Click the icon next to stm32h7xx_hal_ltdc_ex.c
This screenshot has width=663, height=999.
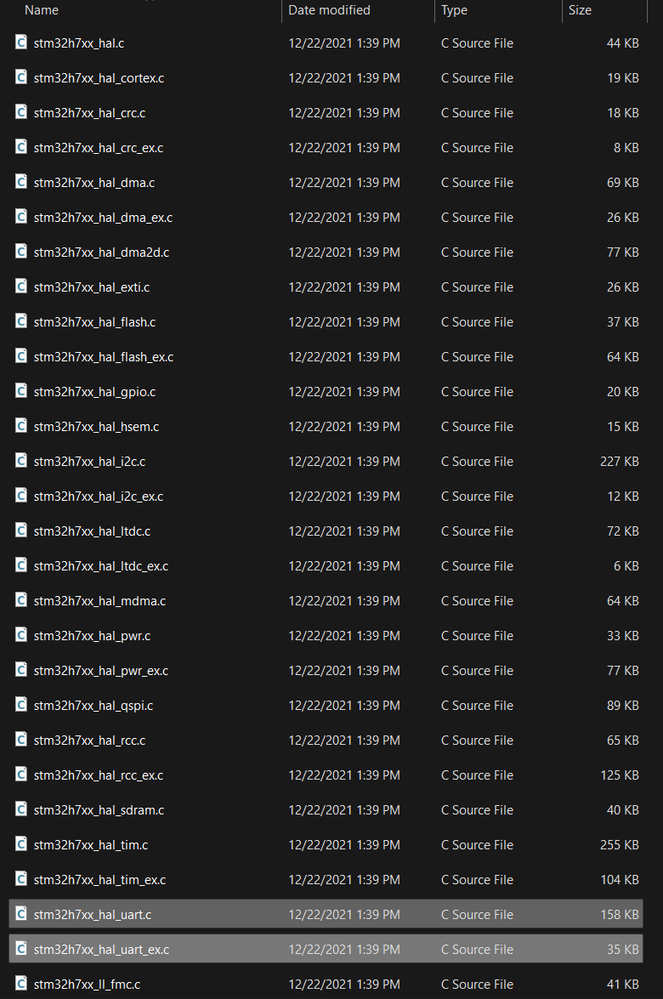(21, 566)
